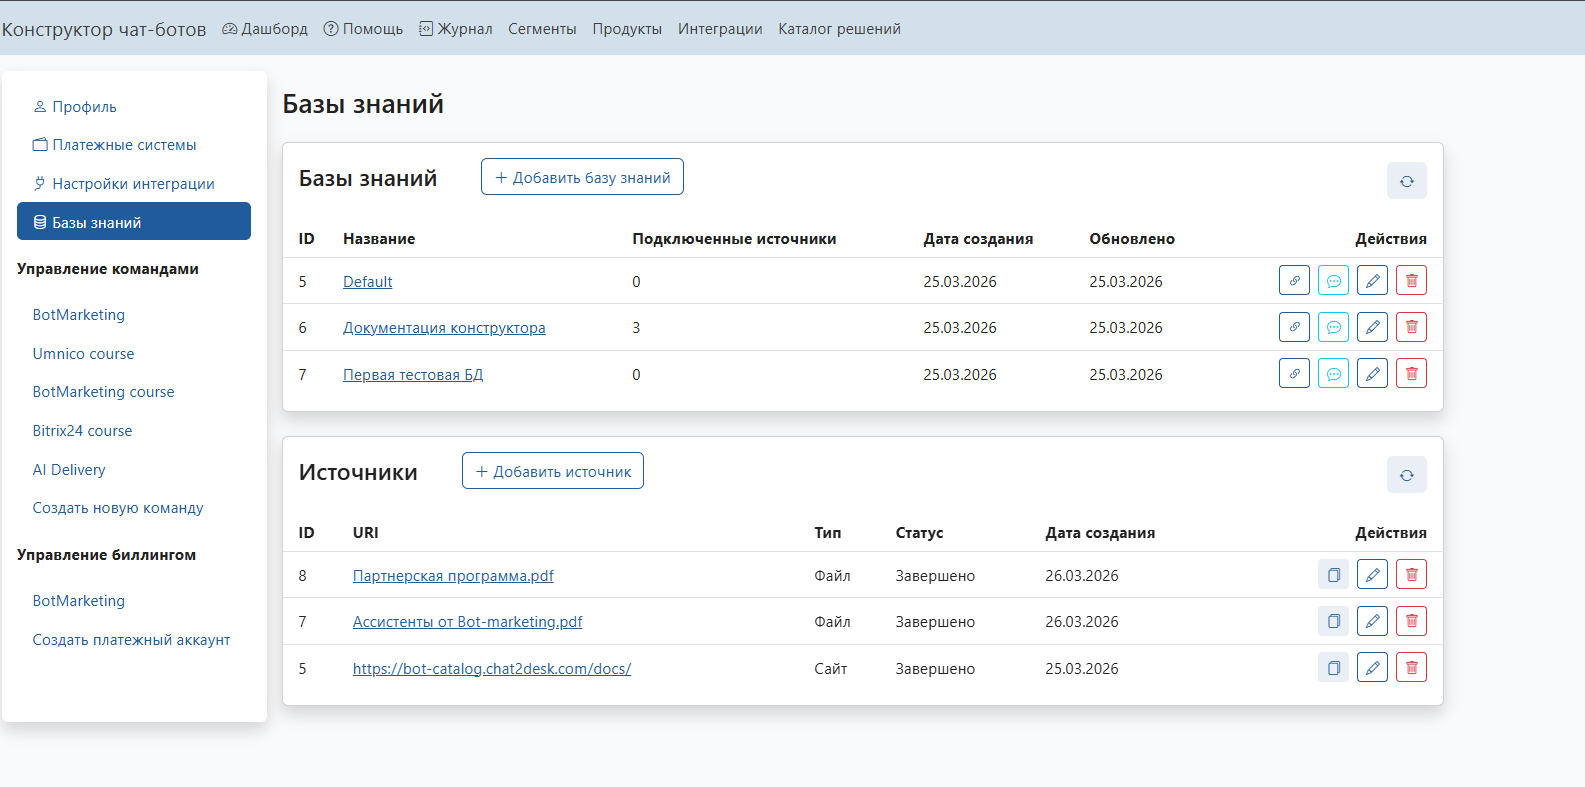Edit bot-catalog.chat2desk.com source
Image resolution: width=1585 pixels, height=787 pixels.
[x=1372, y=668]
